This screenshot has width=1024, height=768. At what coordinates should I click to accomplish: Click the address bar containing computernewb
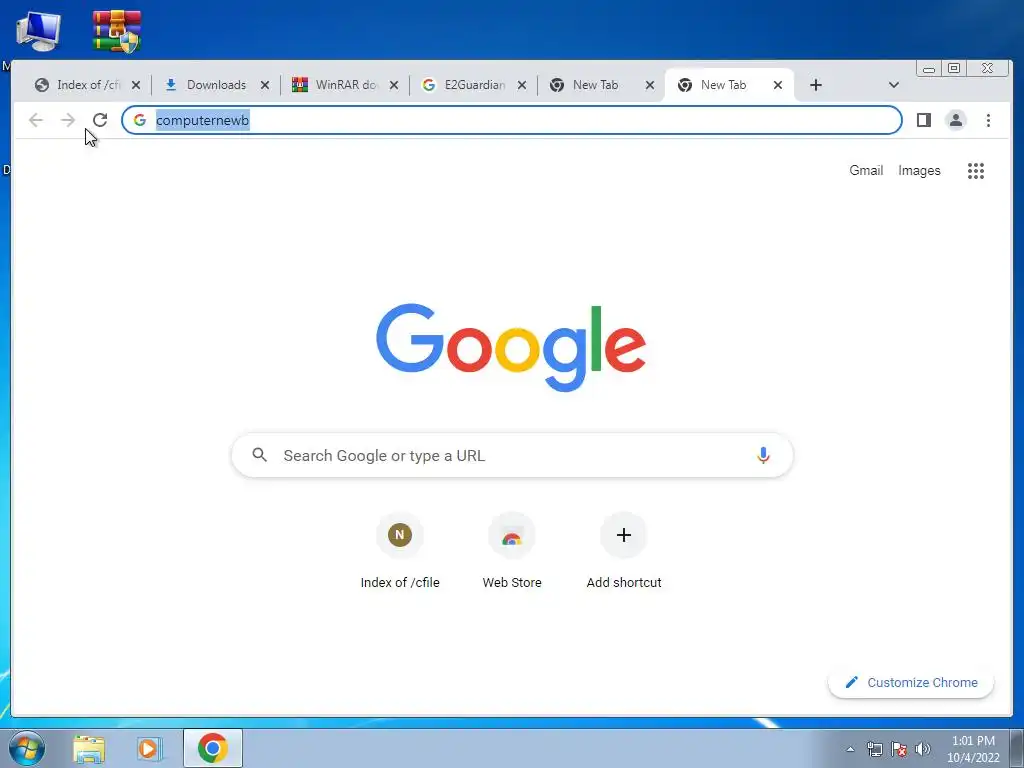click(x=512, y=120)
